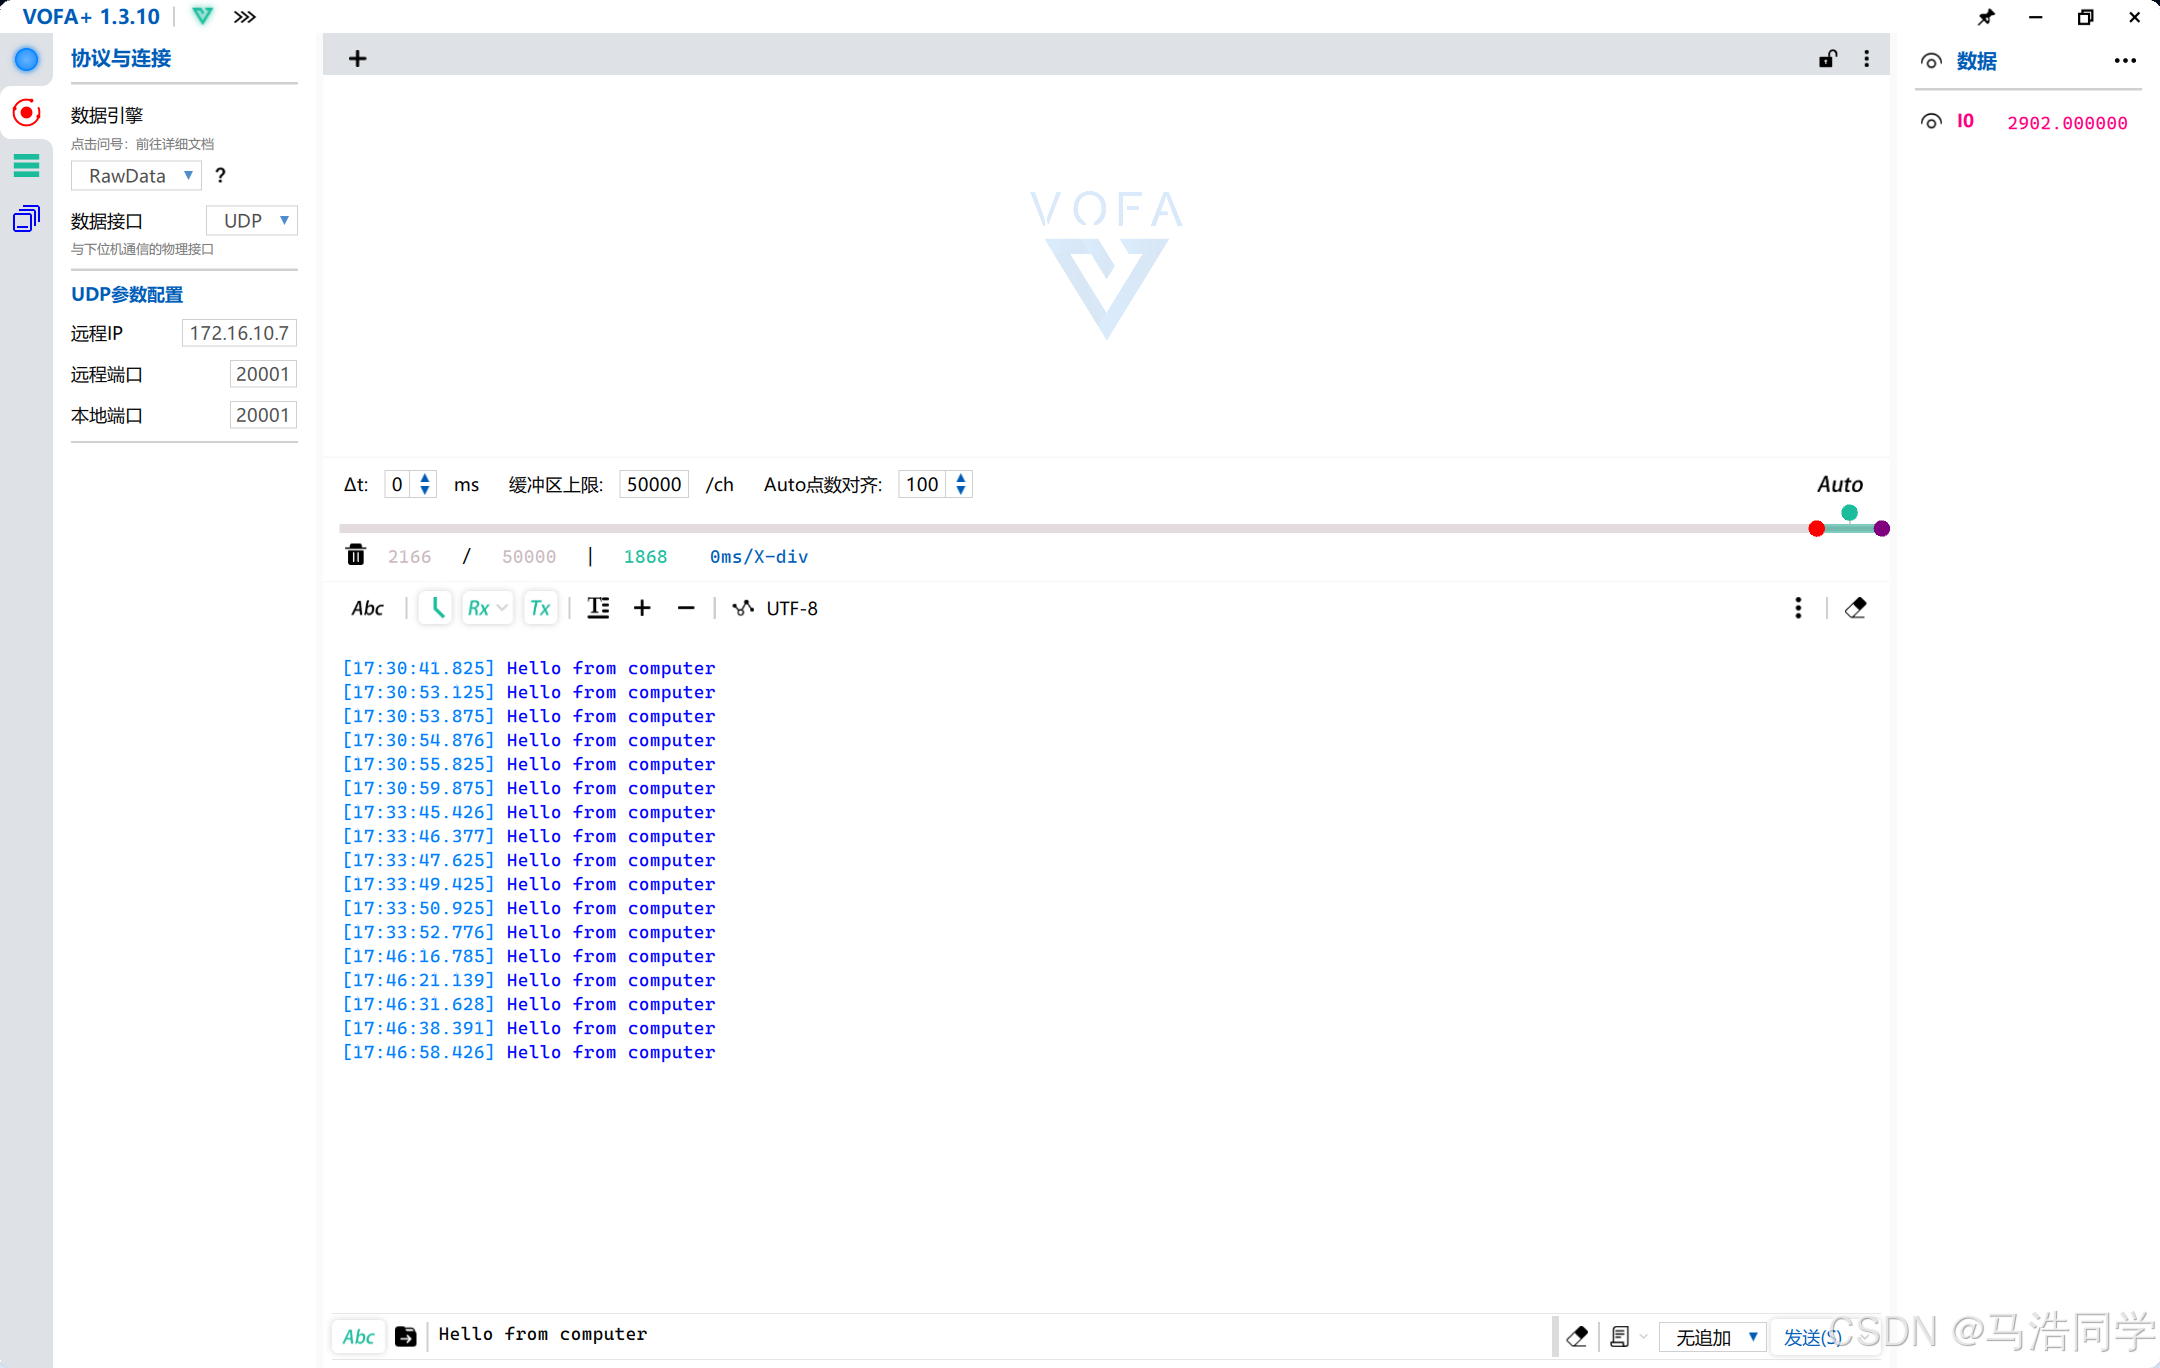The height and width of the screenshot is (1368, 2160).
Task: Open the tab bar three-dot menu
Action: tap(1867, 59)
